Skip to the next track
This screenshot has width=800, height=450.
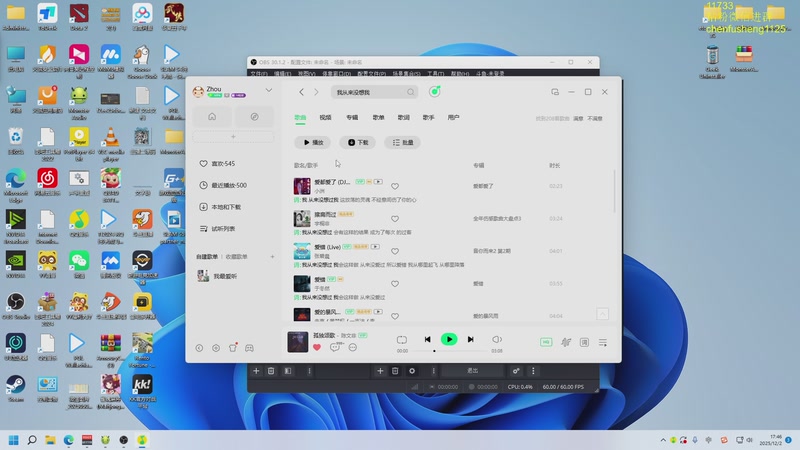tap(470, 339)
